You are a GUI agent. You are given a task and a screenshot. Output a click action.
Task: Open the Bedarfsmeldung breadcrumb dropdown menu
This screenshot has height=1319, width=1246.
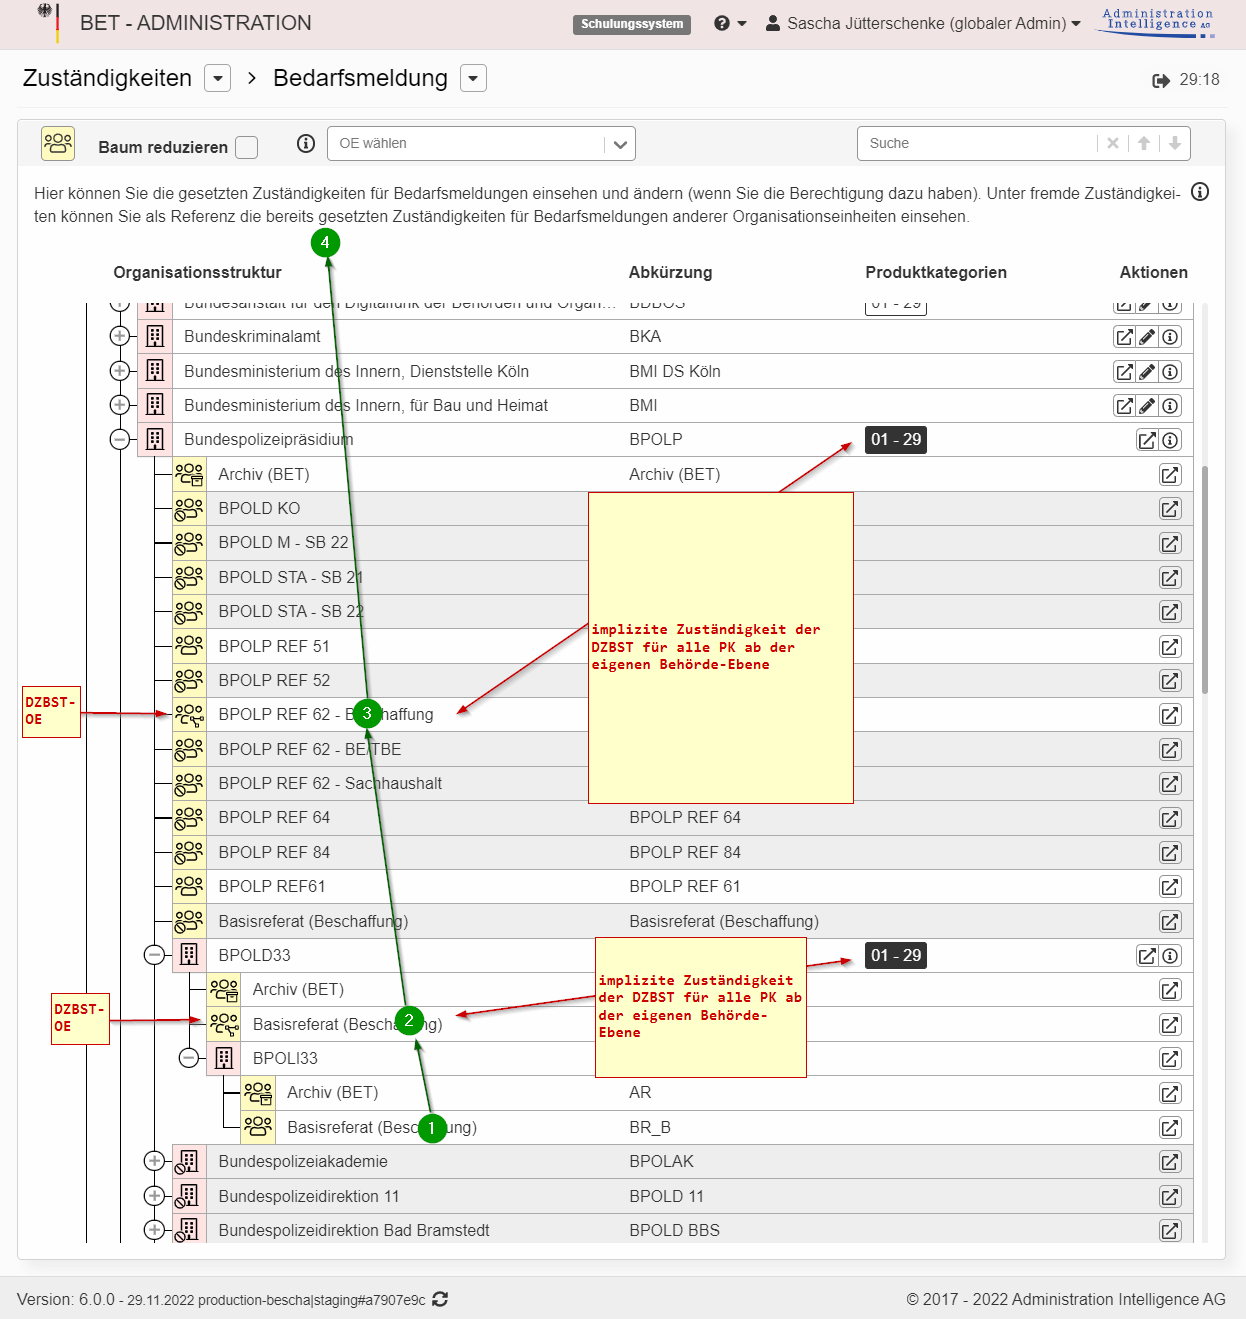click(473, 78)
